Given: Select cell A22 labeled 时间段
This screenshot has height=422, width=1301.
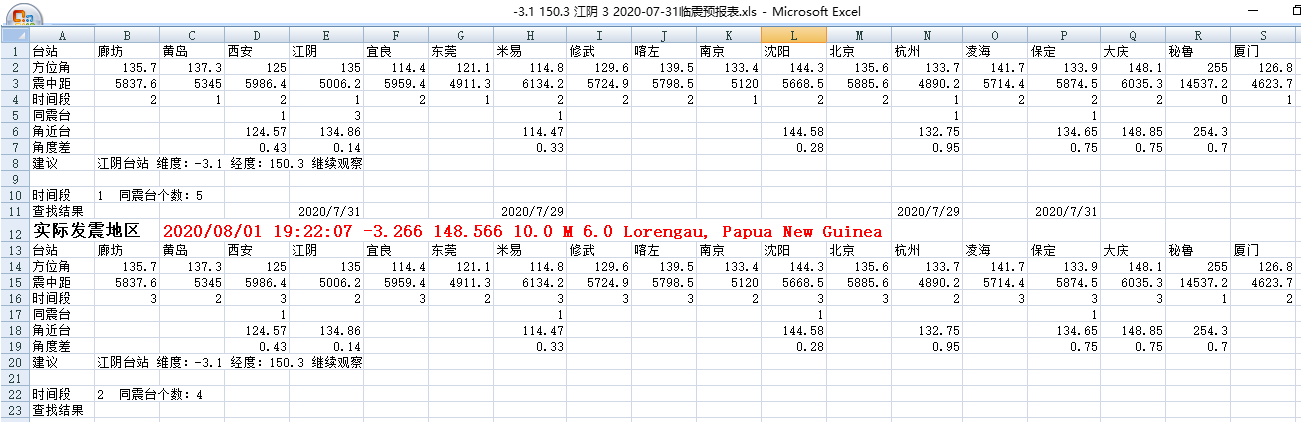Looking at the screenshot, I should 49,394.
